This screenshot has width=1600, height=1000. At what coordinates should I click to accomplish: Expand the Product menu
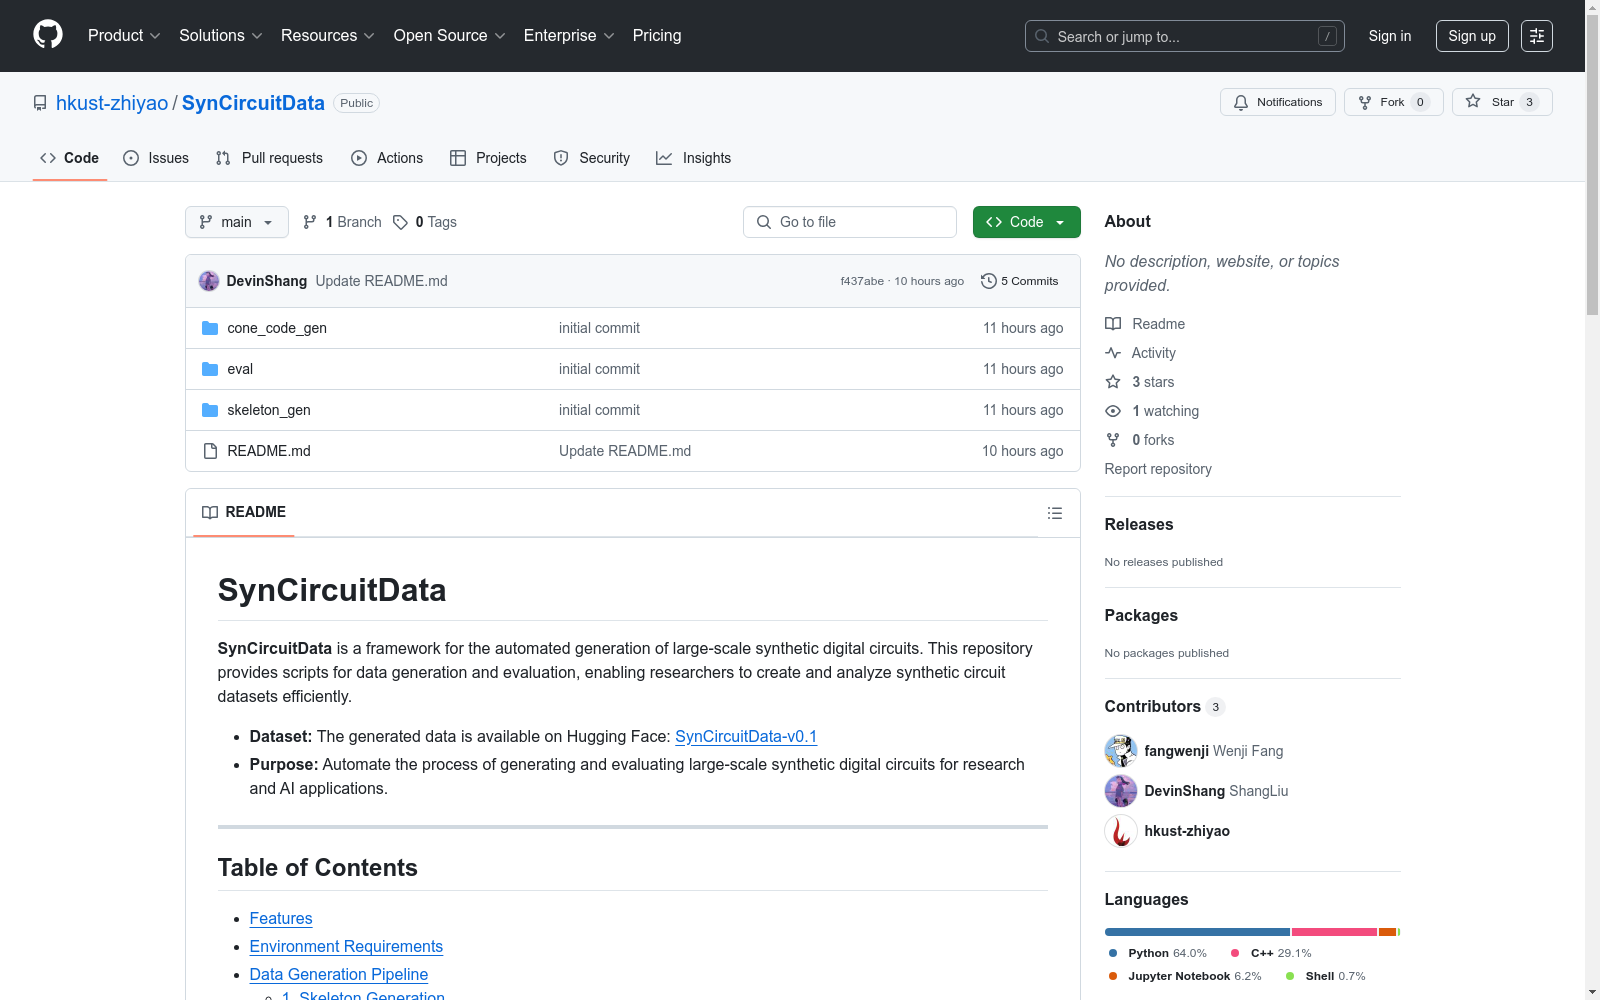tap(124, 36)
